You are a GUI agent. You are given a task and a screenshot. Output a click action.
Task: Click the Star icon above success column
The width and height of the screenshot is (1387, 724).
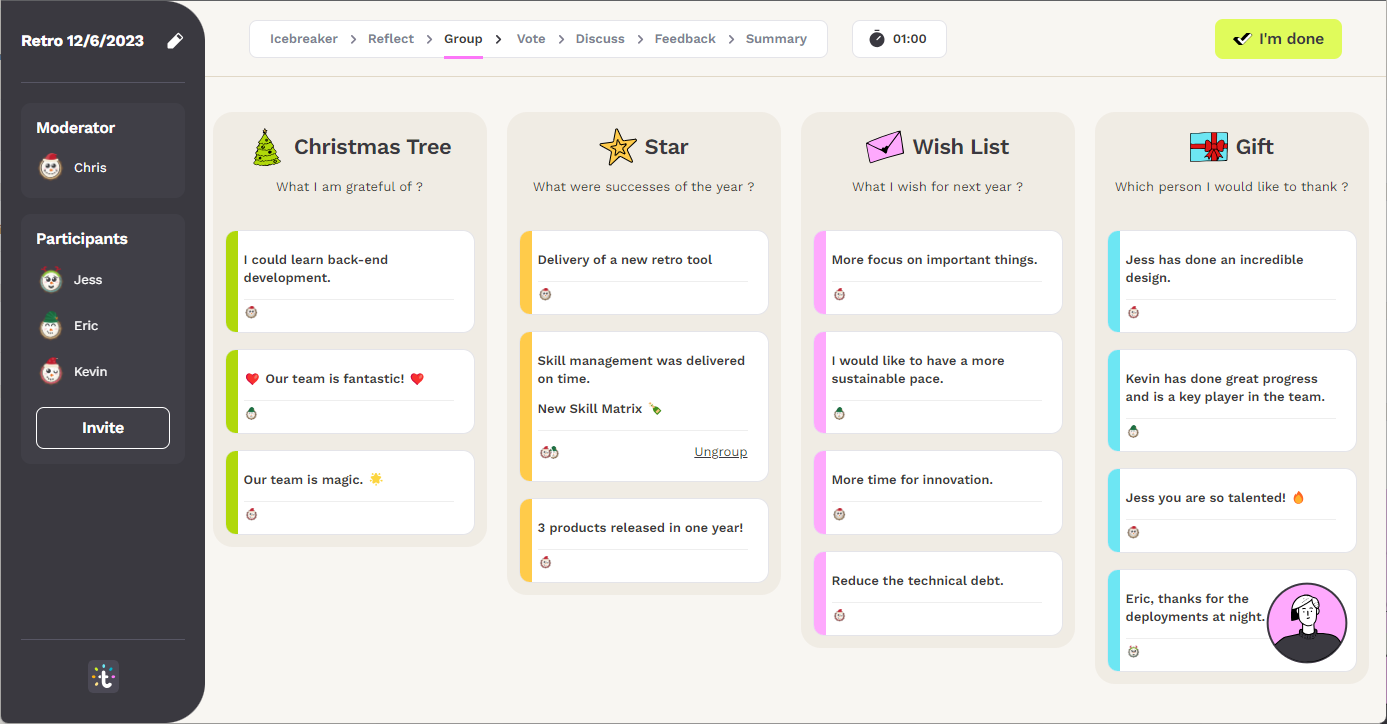coord(617,147)
